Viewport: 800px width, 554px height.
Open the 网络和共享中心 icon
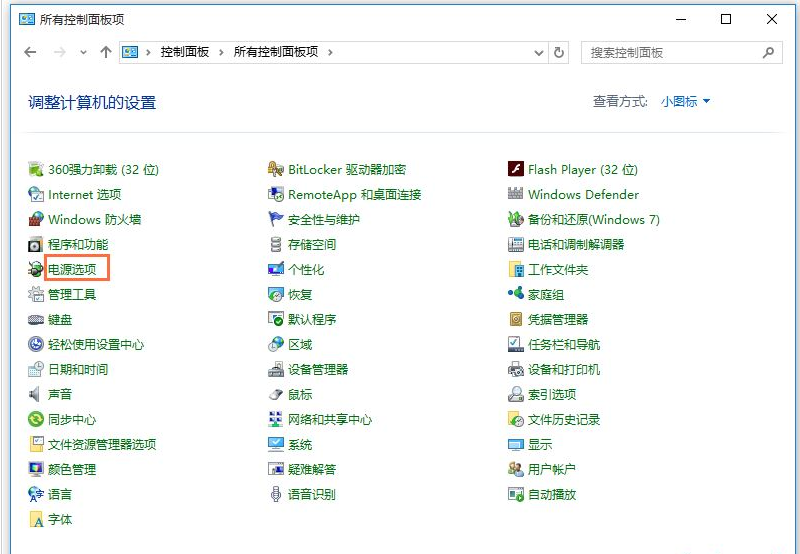click(x=276, y=420)
